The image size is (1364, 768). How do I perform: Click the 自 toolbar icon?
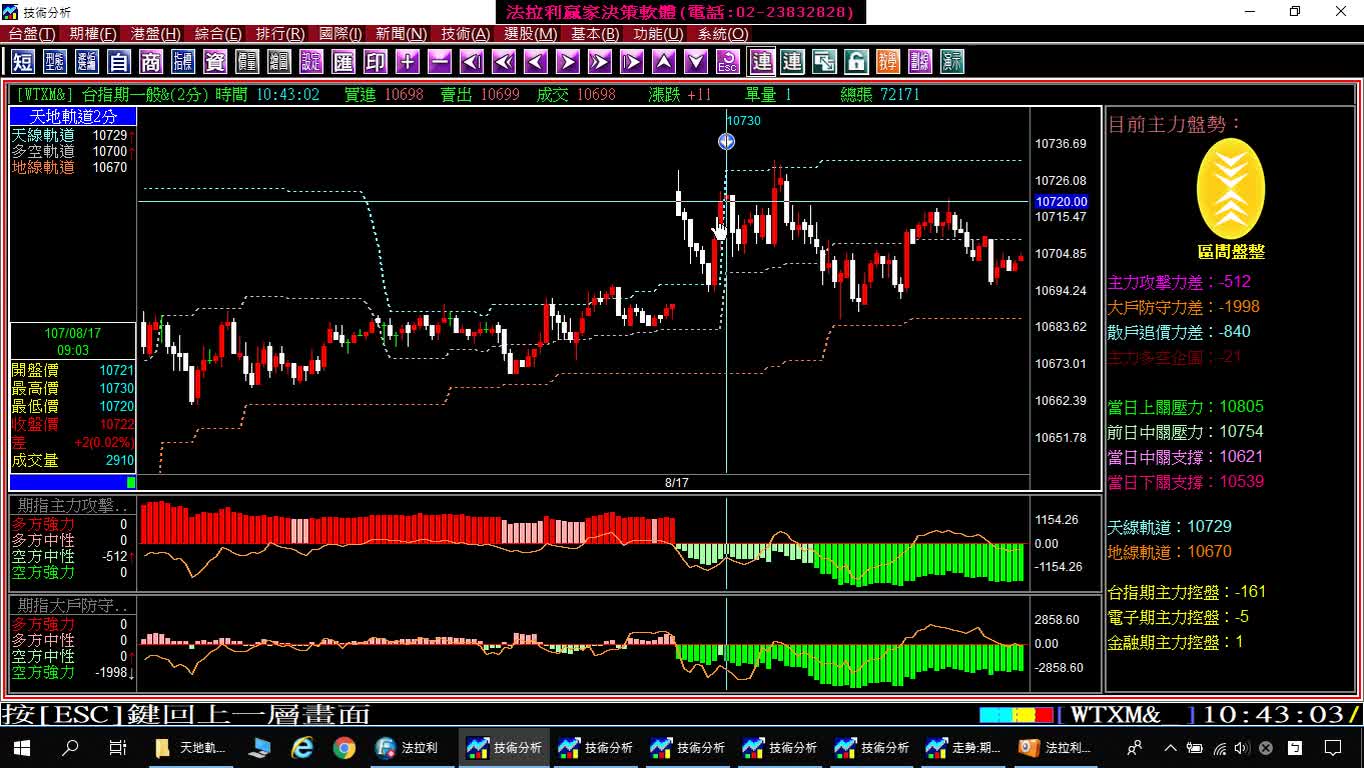119,62
